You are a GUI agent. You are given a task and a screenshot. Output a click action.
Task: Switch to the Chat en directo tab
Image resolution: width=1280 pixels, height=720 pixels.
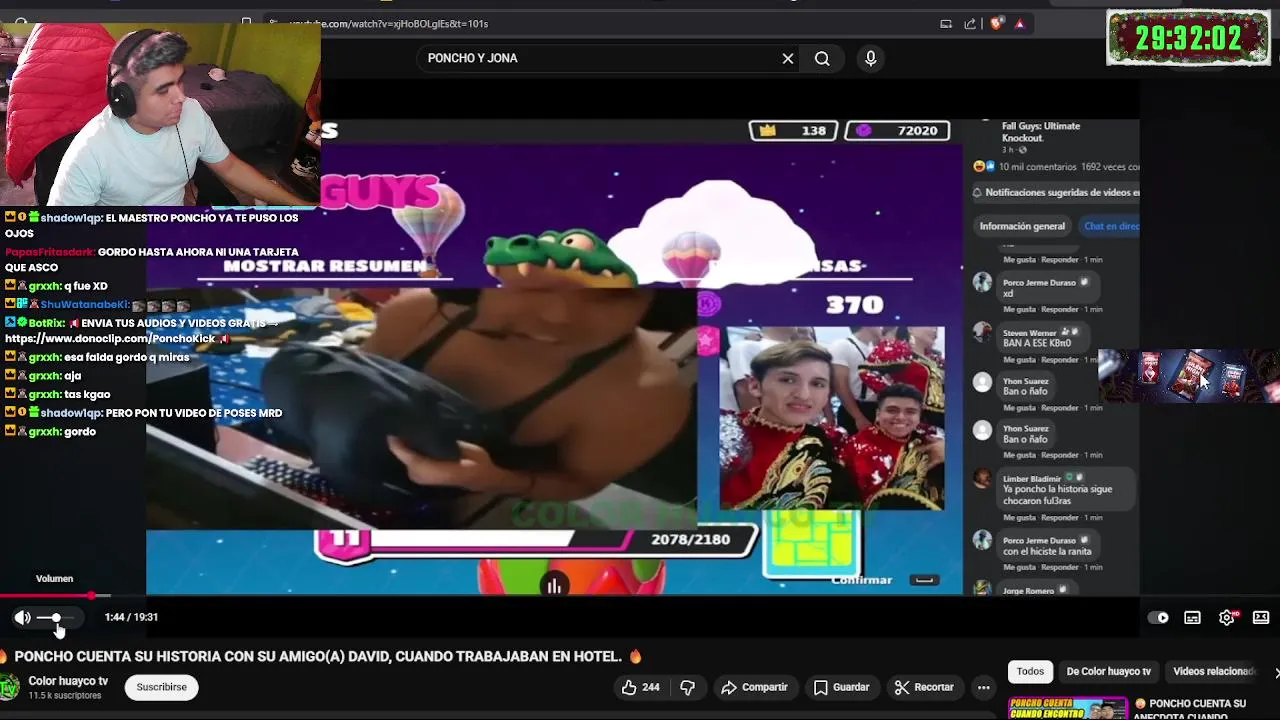[x=1111, y=226]
